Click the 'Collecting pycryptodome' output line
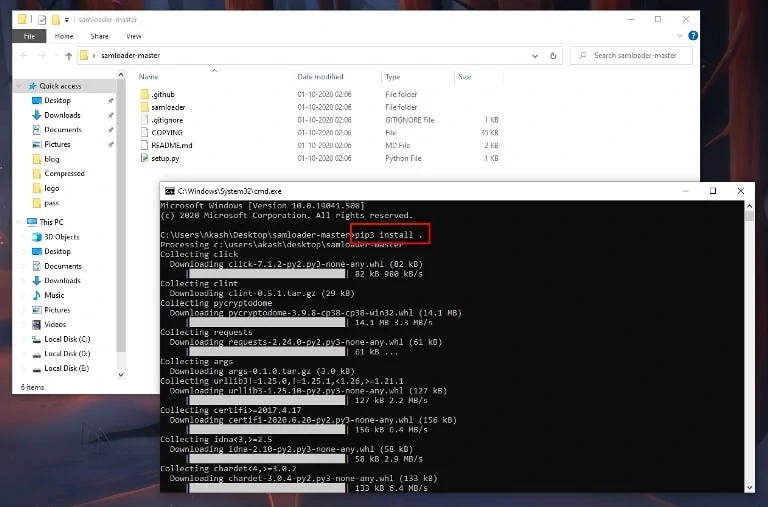 click(216, 303)
